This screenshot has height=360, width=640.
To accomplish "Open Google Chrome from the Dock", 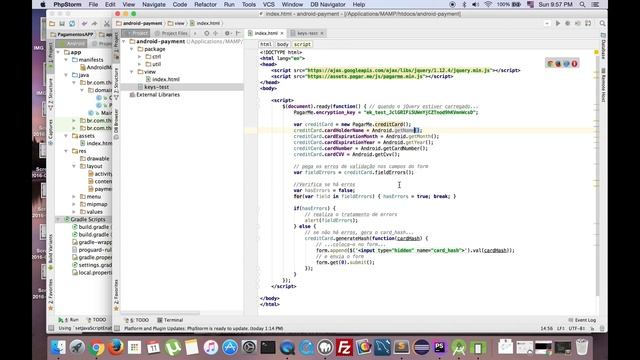I will [96, 347].
